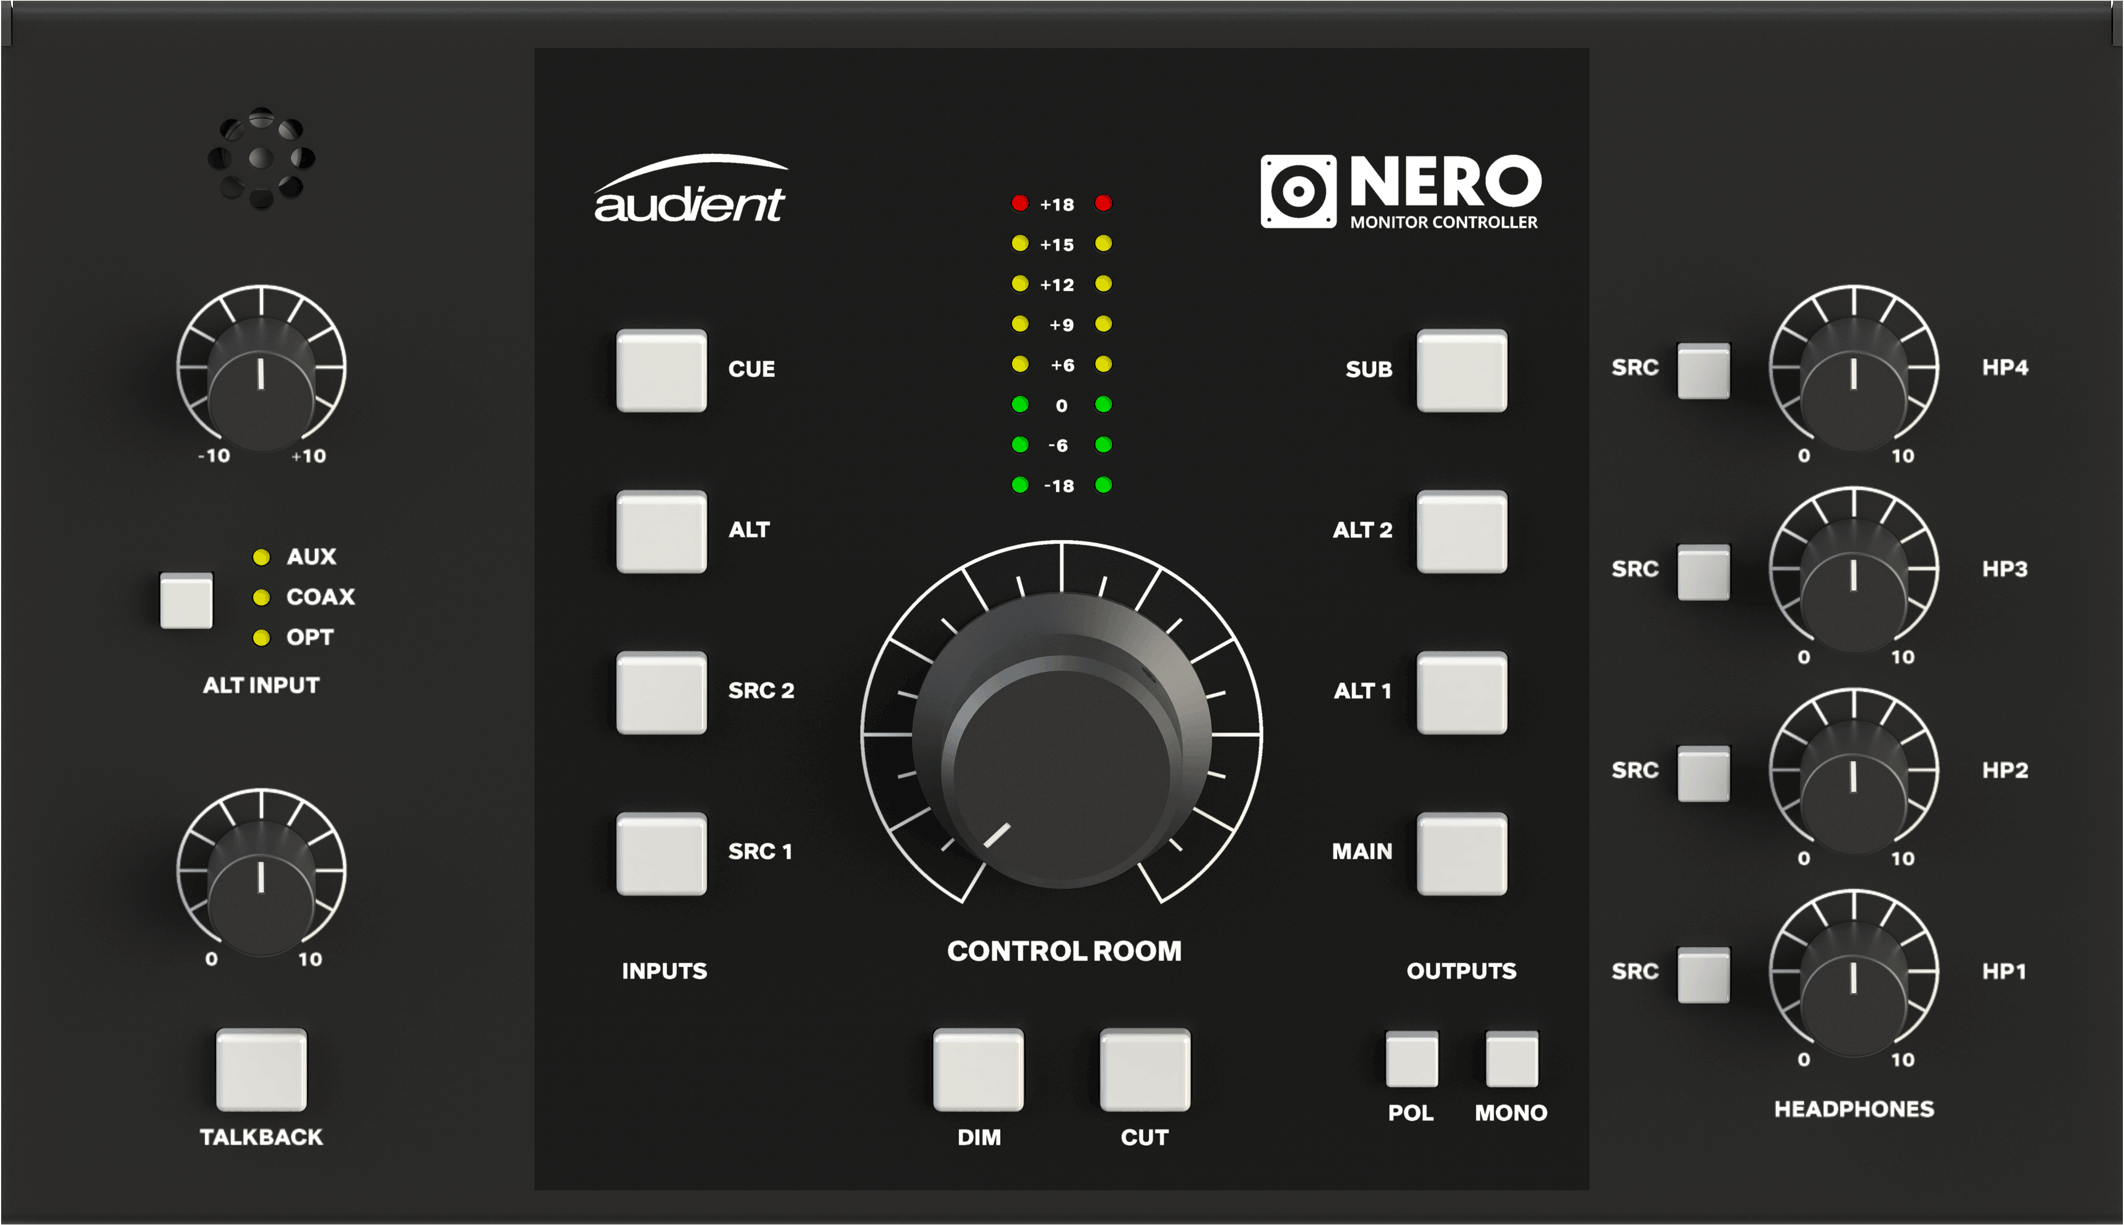Click the left +12 yellow meter LED

(x=1019, y=284)
